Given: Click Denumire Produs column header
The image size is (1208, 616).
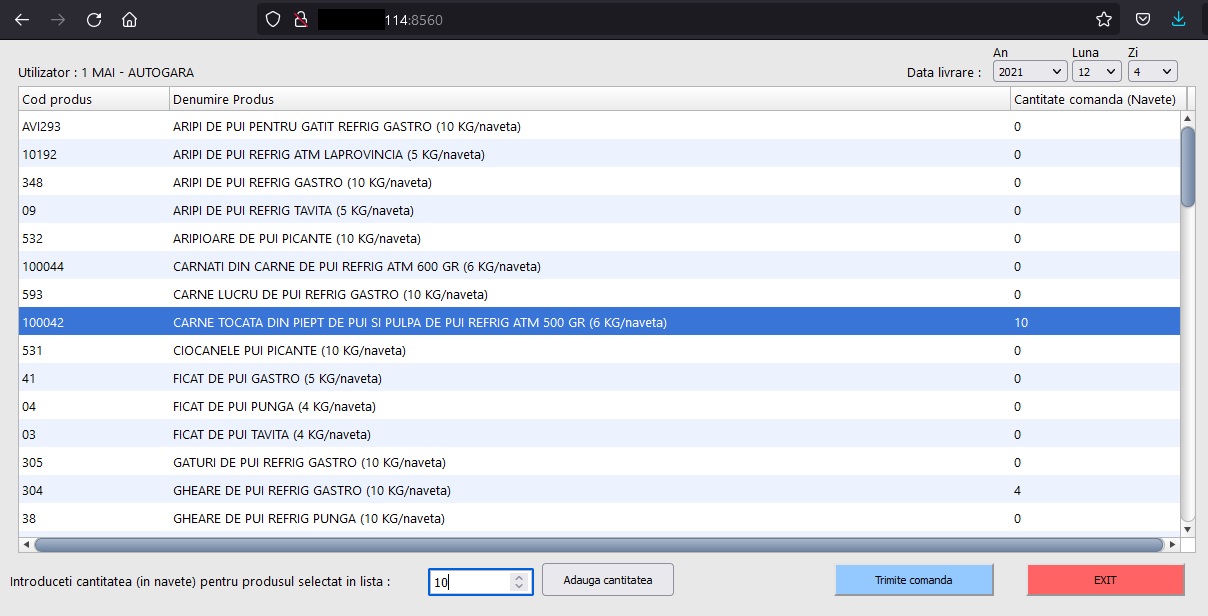Looking at the screenshot, I should (589, 99).
